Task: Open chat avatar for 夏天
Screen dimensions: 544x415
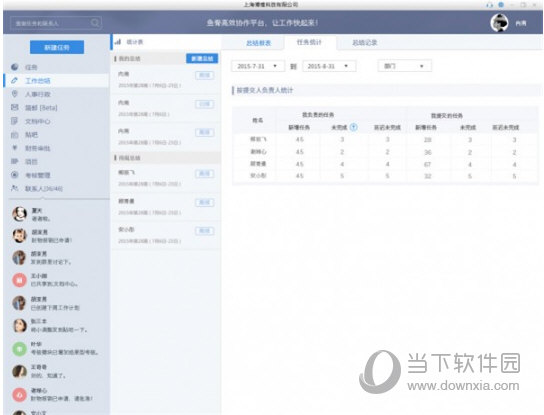Action: point(19,214)
